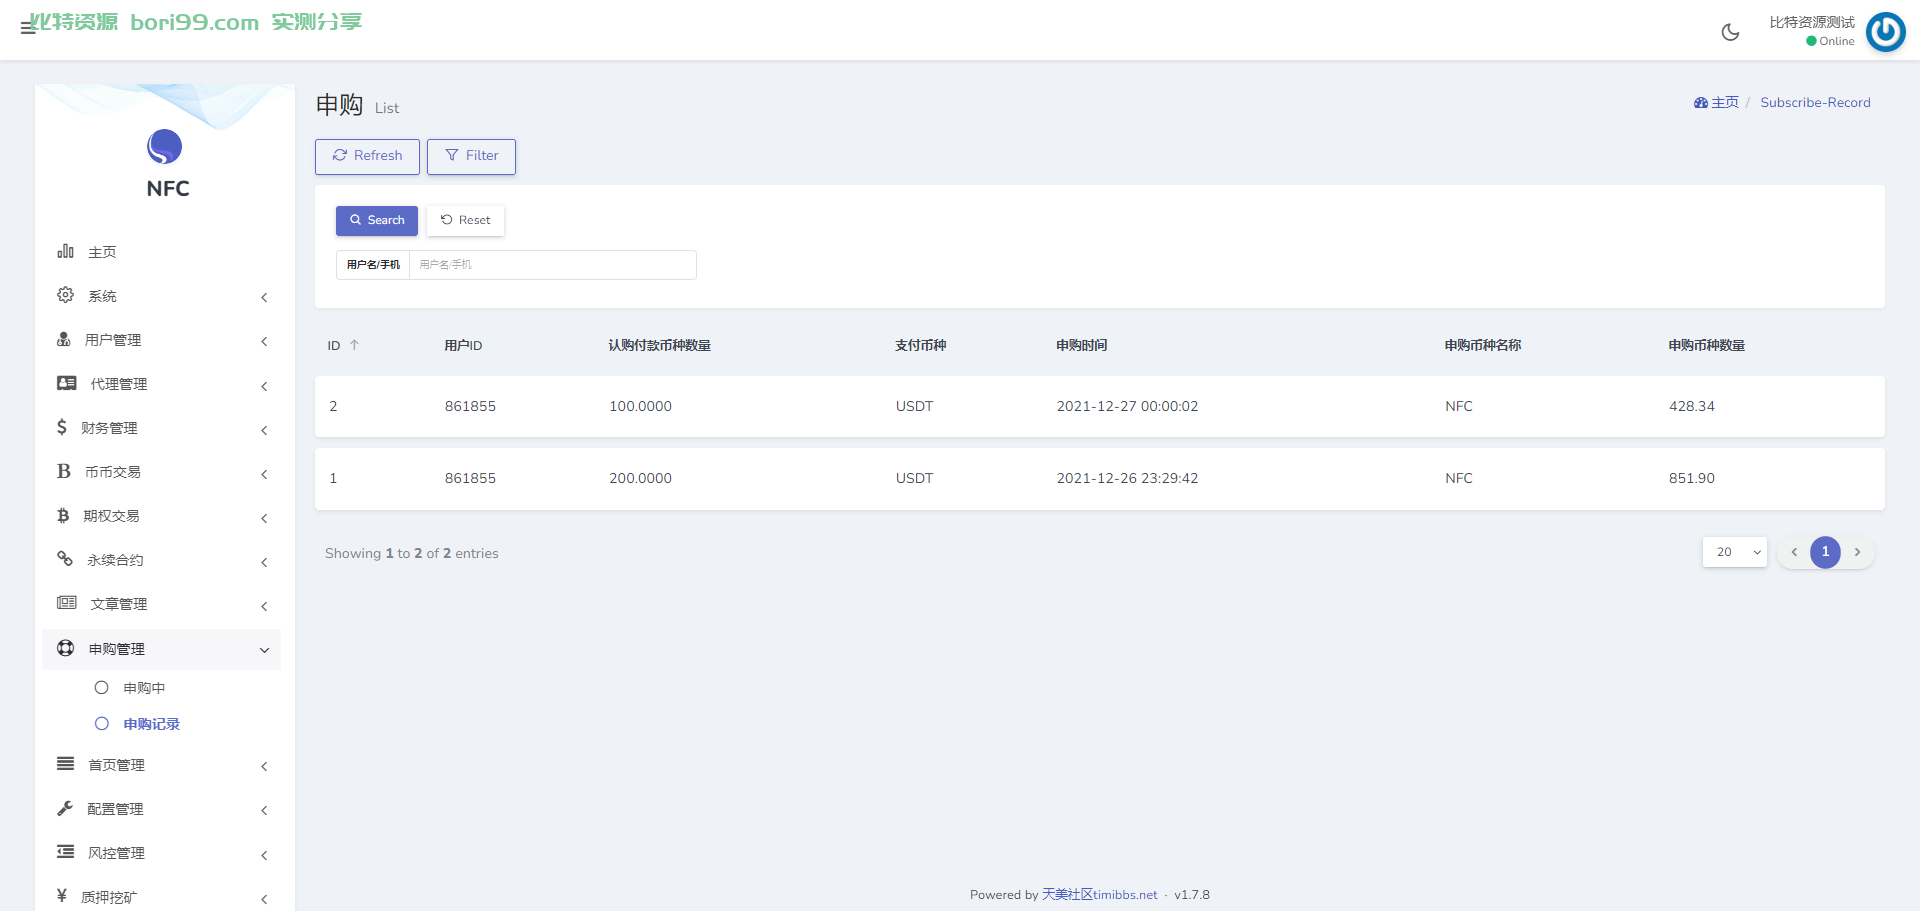Click the 200.0000 payment amount cell
This screenshot has width=1920, height=911.
tap(640, 478)
